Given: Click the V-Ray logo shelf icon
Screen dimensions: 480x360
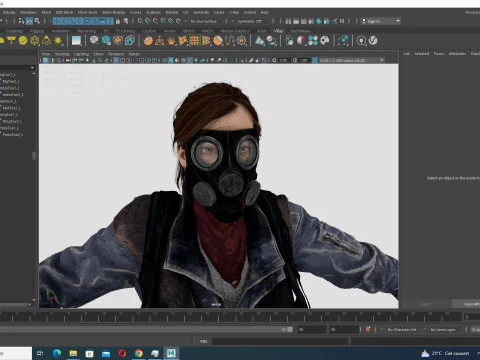Looking at the screenshot, I should (373, 41).
